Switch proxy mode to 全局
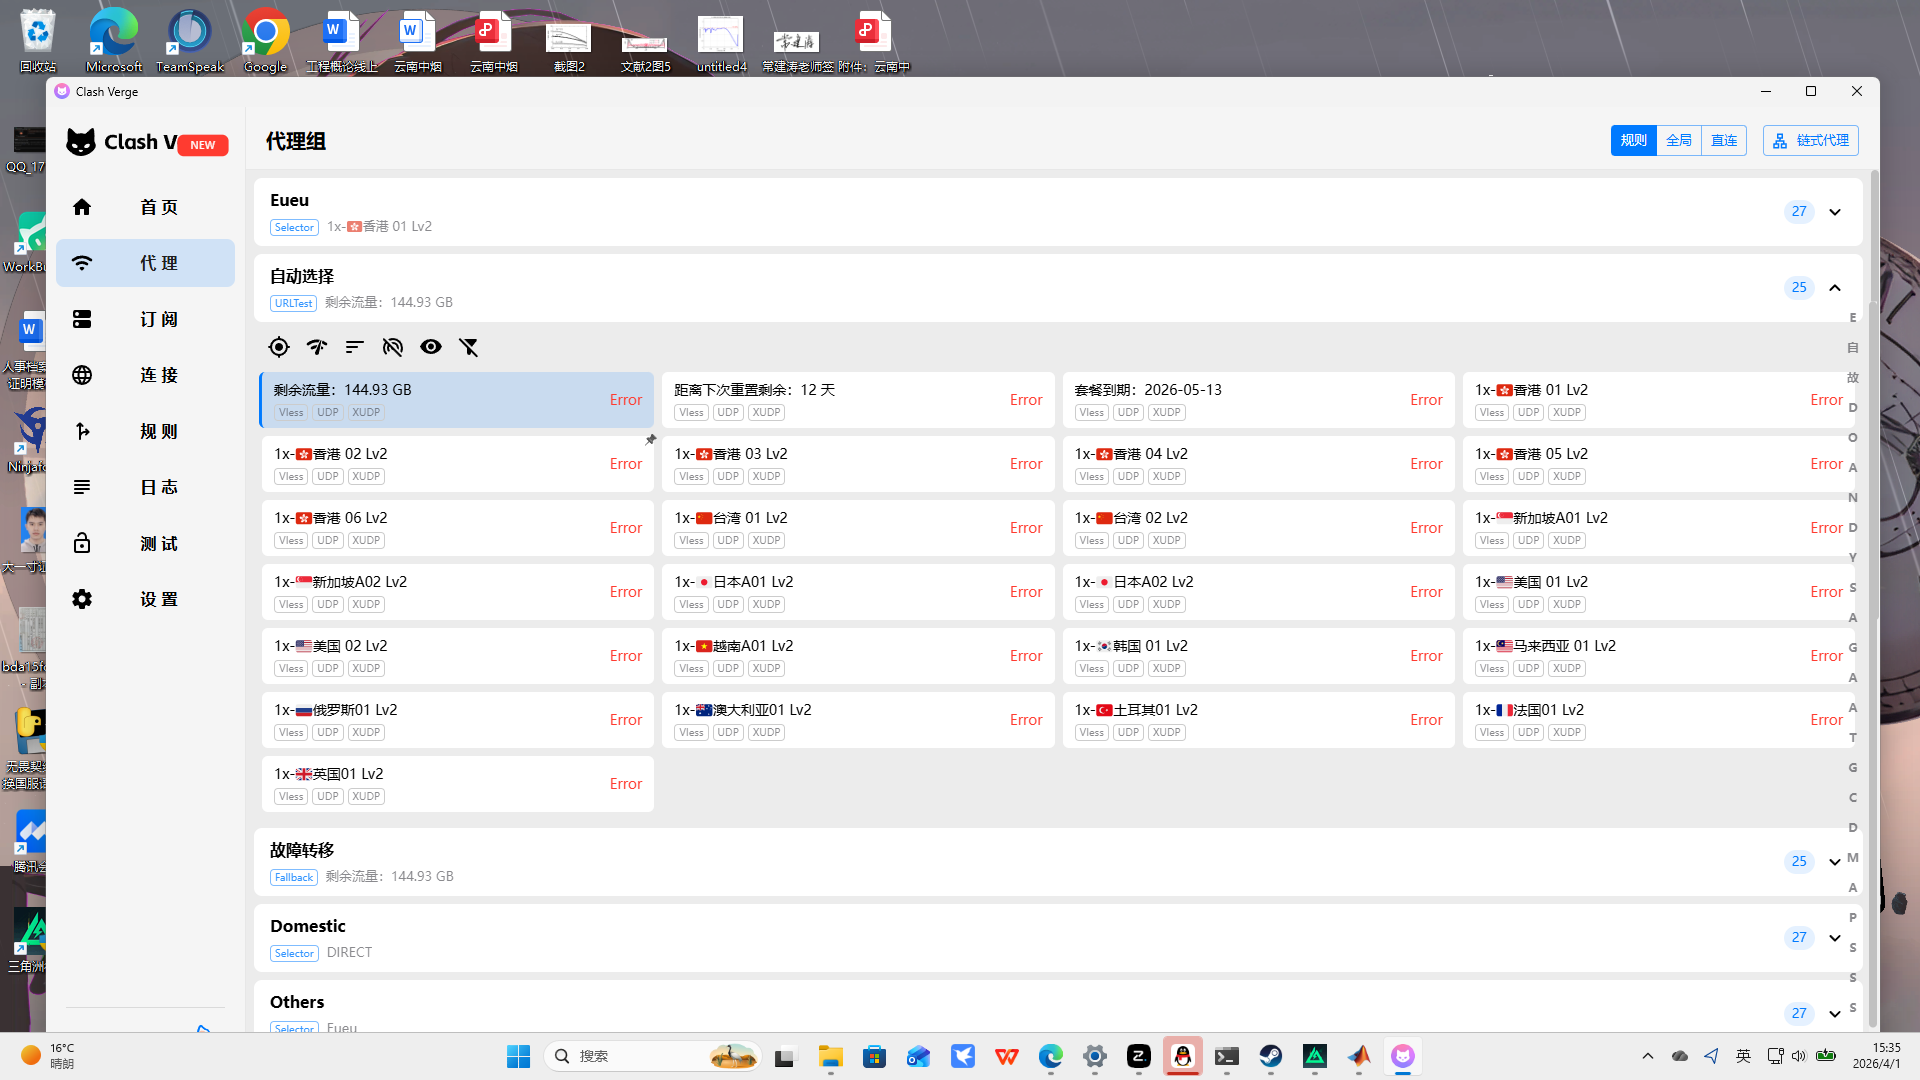 [1679, 140]
